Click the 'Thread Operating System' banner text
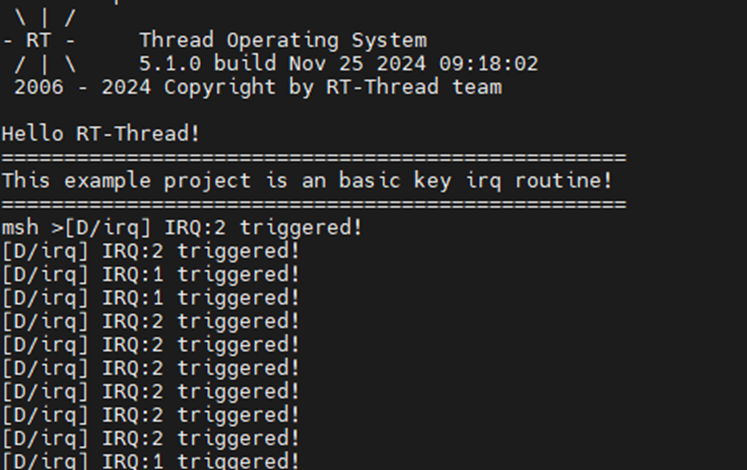This screenshot has width=747, height=470. [283, 41]
